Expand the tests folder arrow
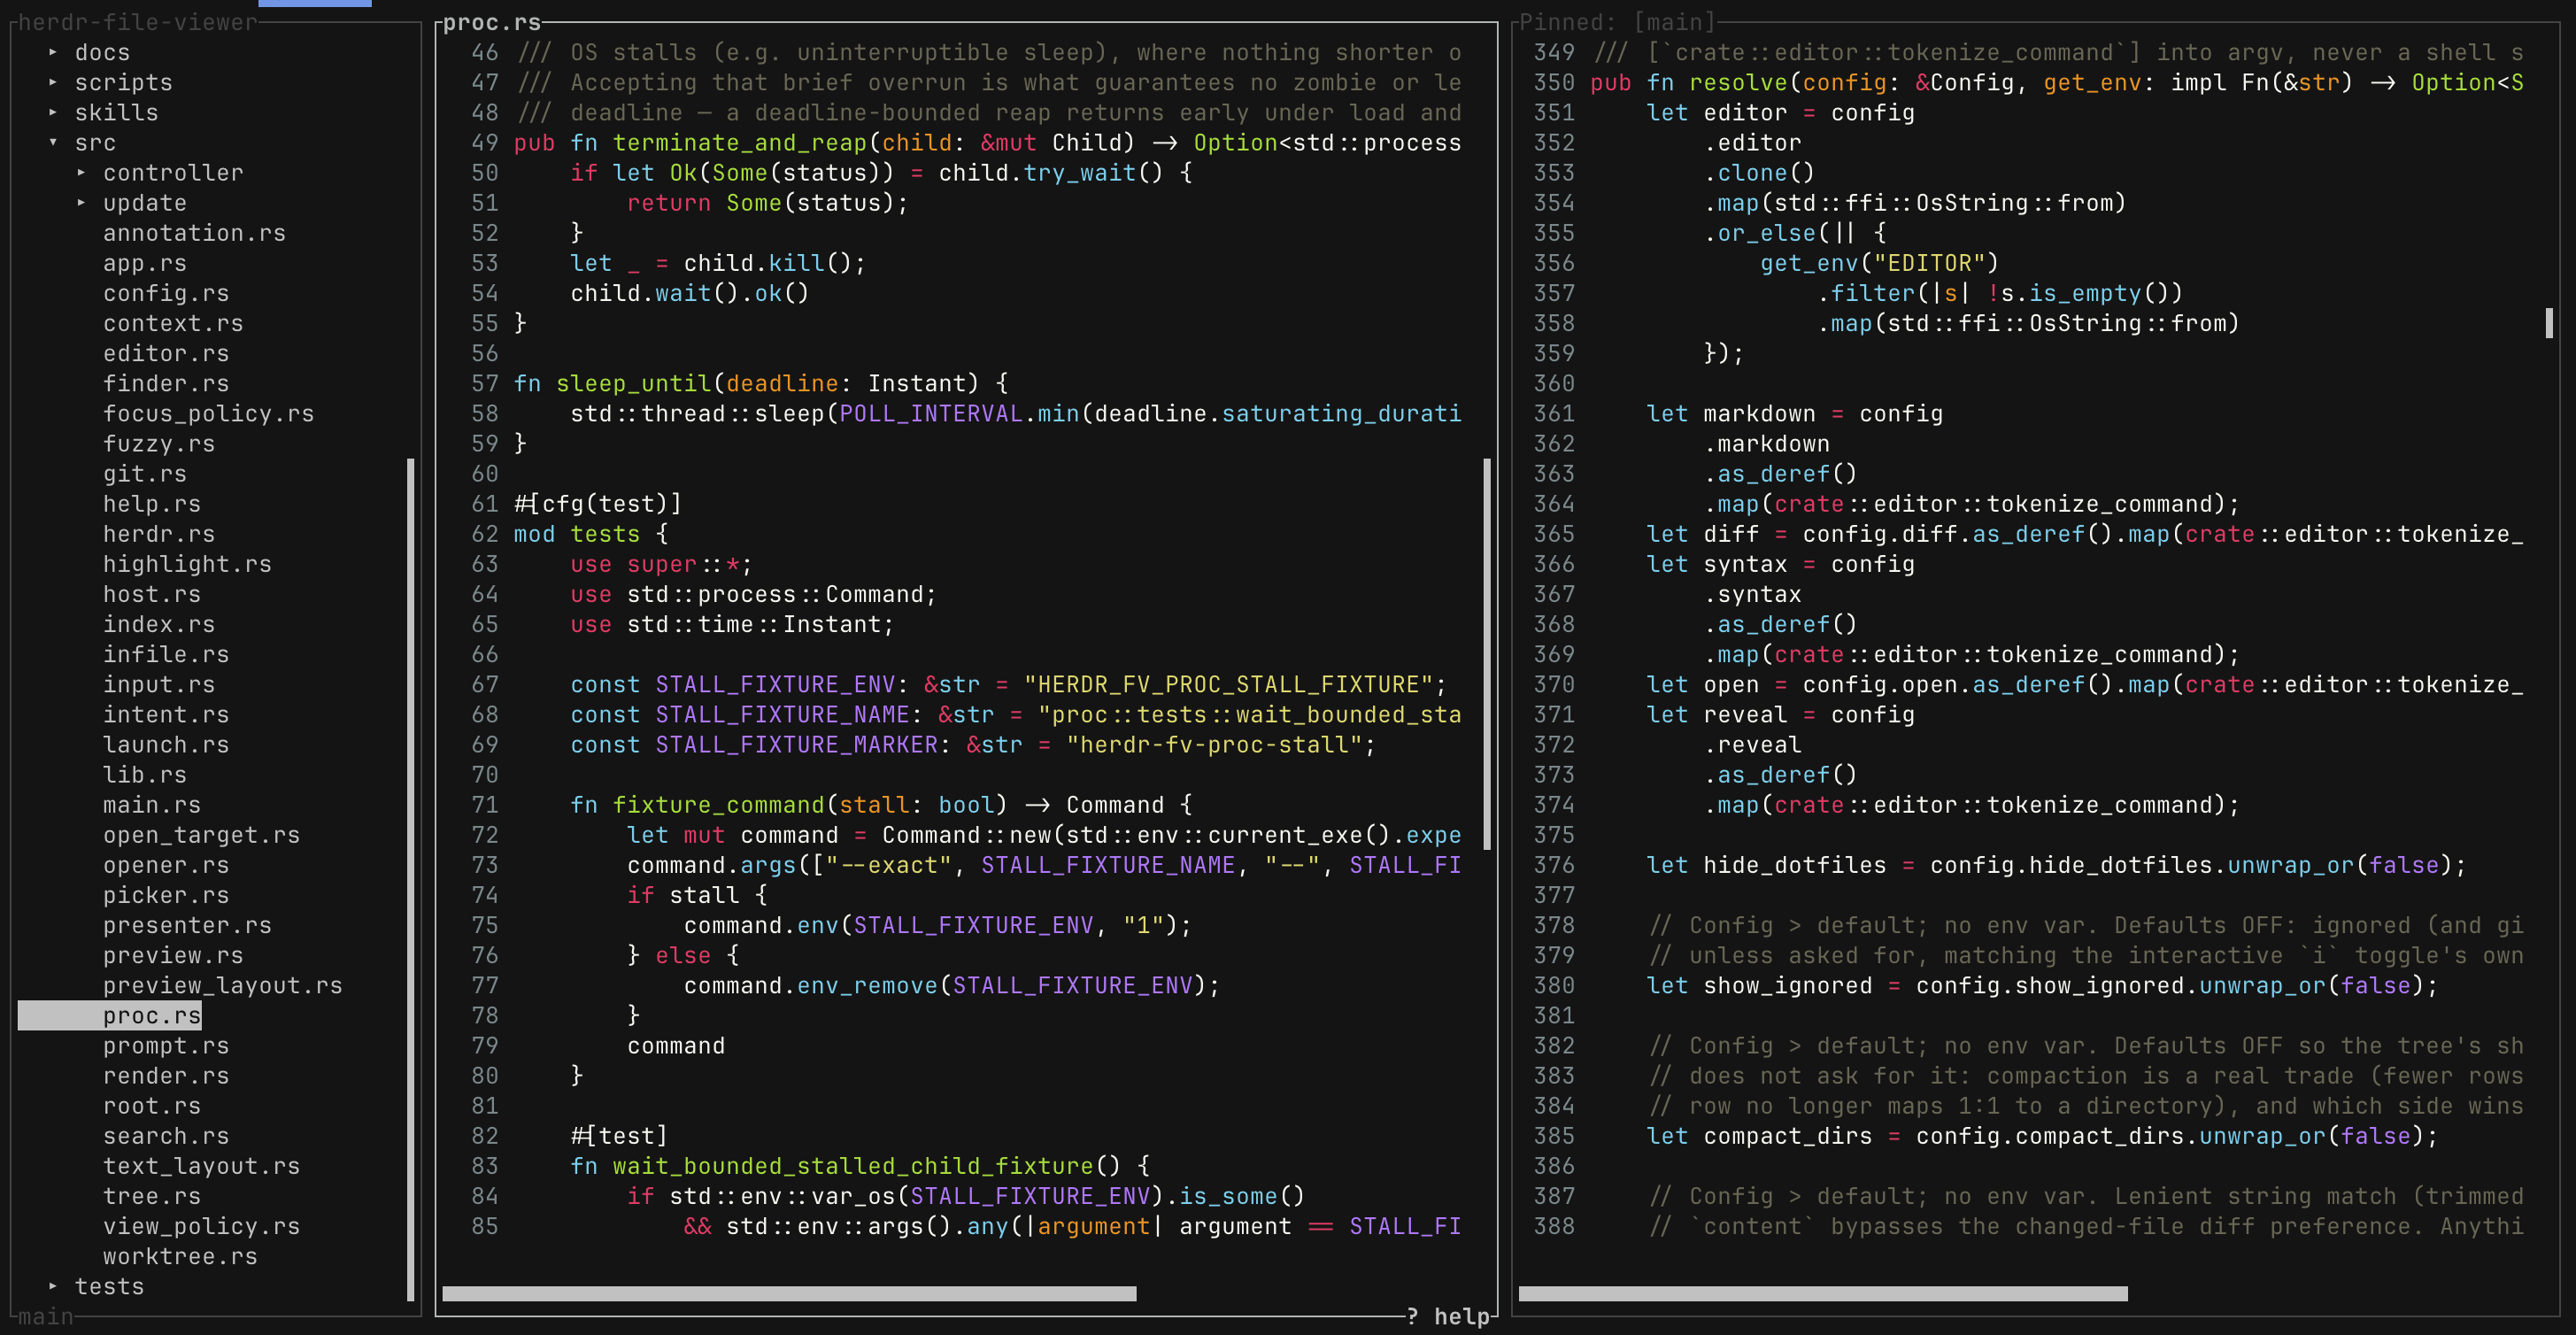 pyautogui.click(x=53, y=1286)
